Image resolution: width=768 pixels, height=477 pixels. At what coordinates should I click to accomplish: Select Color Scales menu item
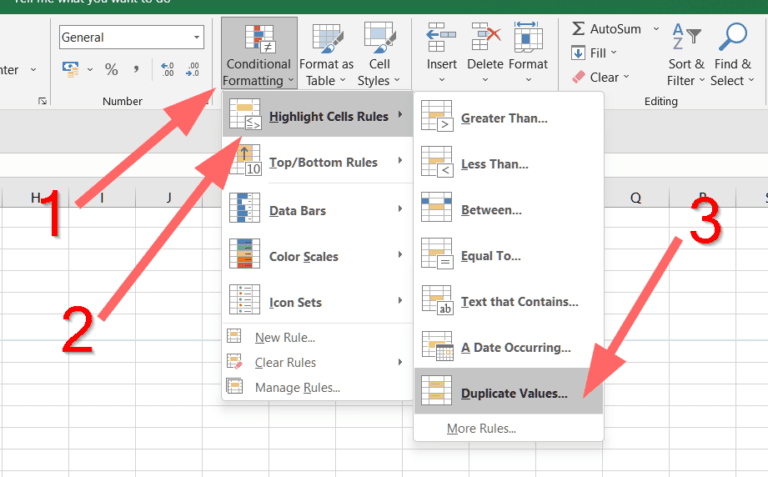pos(317,256)
